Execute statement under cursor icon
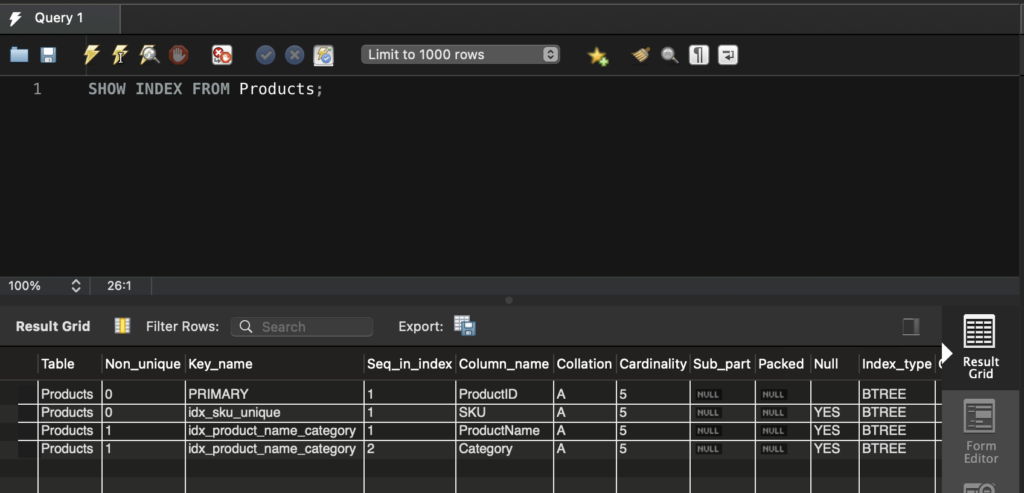 [x=120, y=55]
